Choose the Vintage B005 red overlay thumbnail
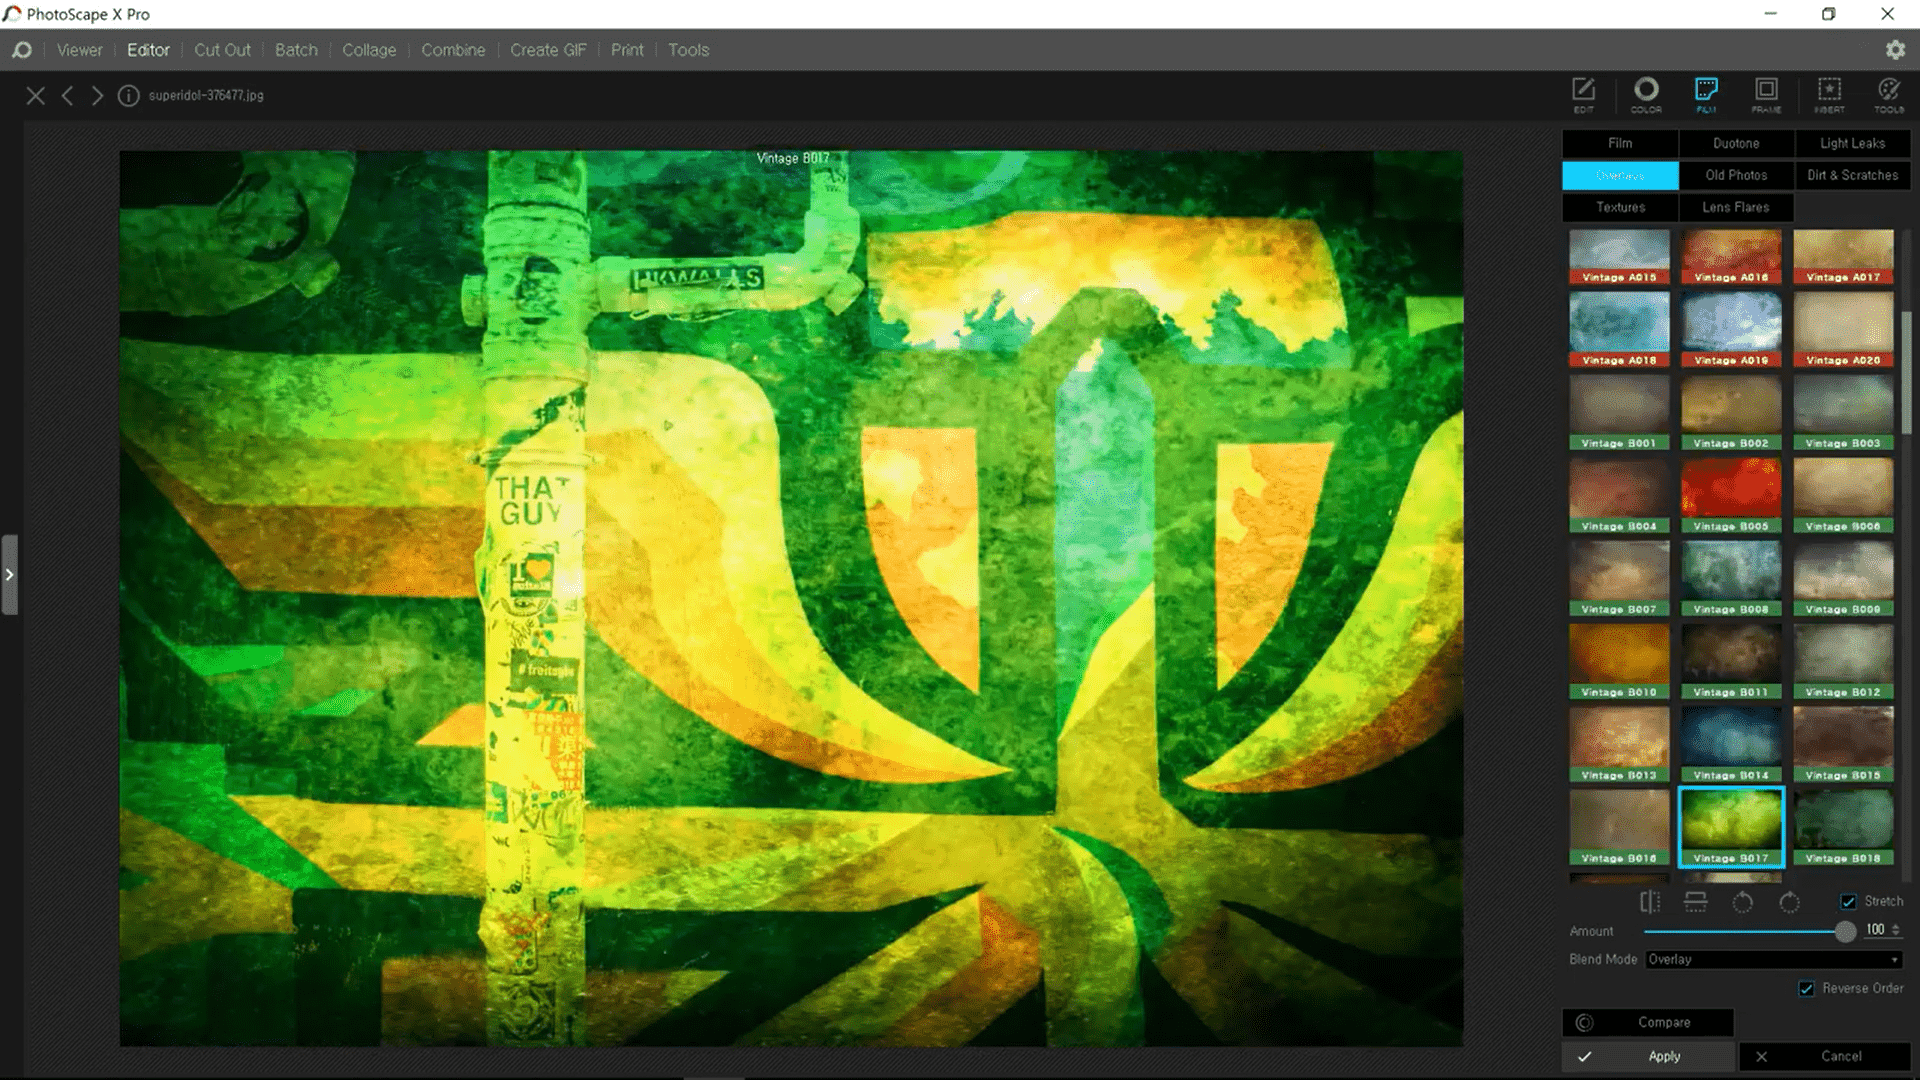The width and height of the screenshot is (1920, 1080). [1731, 496]
